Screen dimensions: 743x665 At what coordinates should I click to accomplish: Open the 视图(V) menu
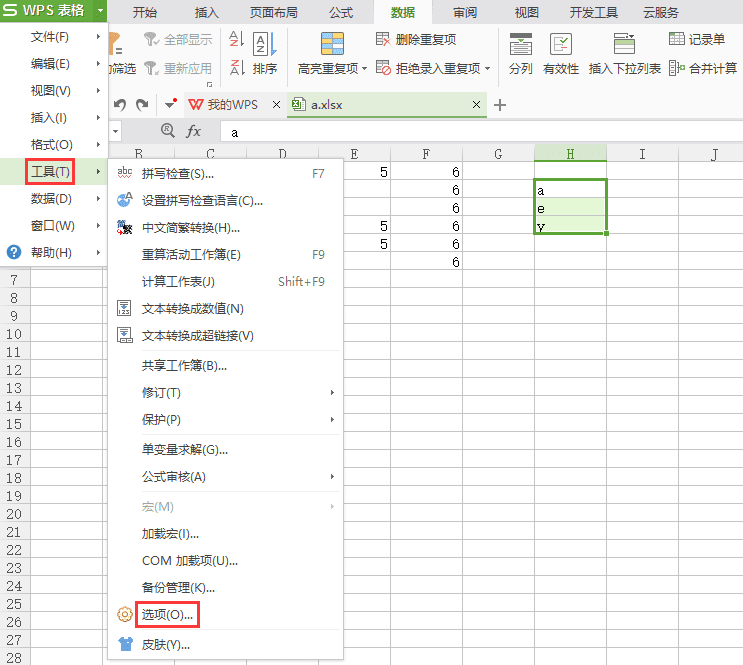click(54, 91)
